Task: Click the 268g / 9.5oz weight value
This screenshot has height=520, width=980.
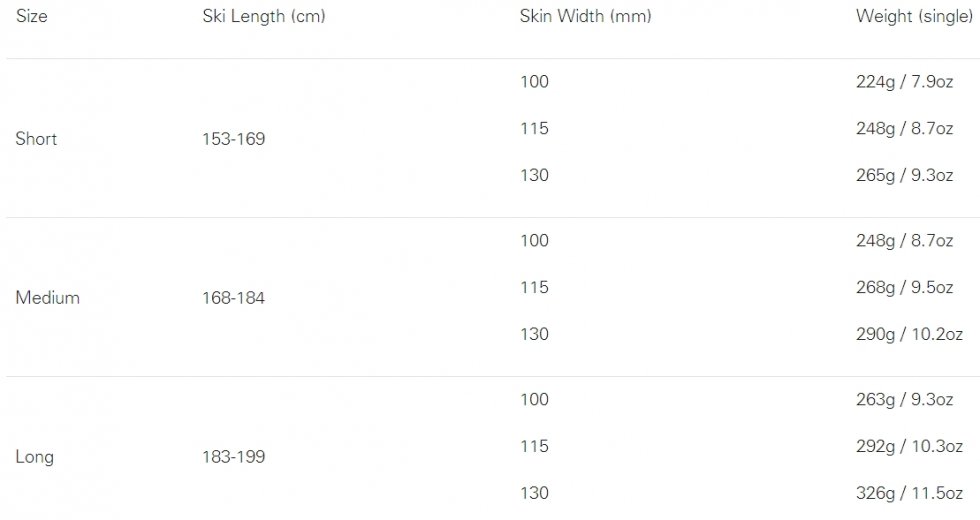Action: [x=904, y=288]
